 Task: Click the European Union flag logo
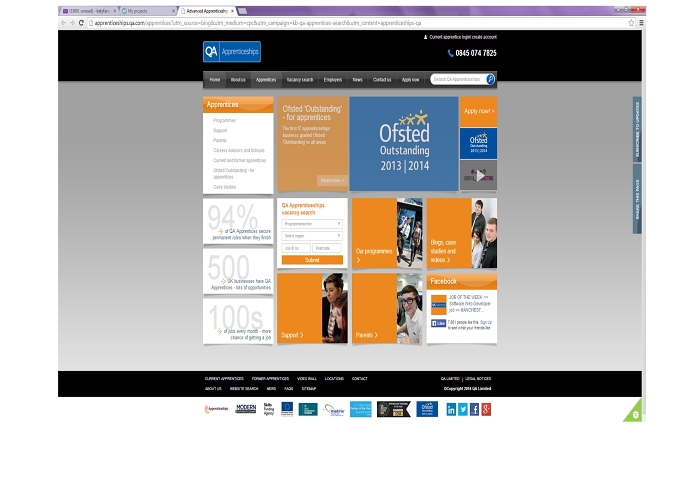[x=287, y=409]
